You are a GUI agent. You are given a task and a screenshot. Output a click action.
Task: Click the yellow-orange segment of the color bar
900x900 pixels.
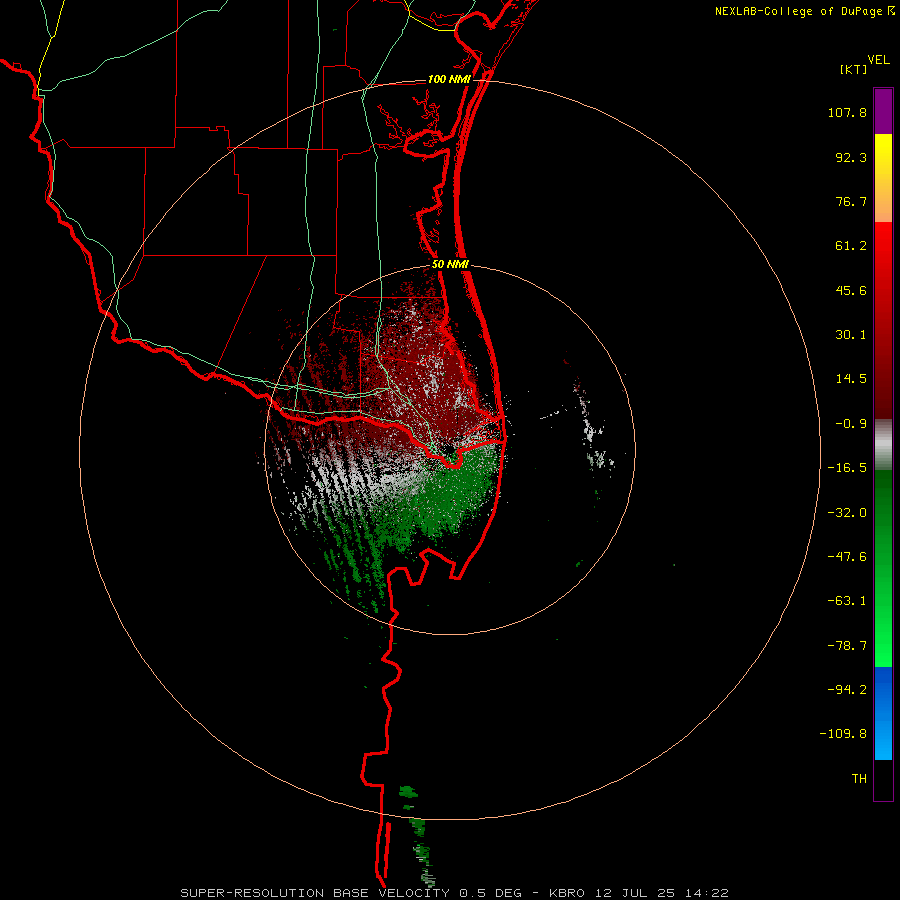click(x=883, y=178)
